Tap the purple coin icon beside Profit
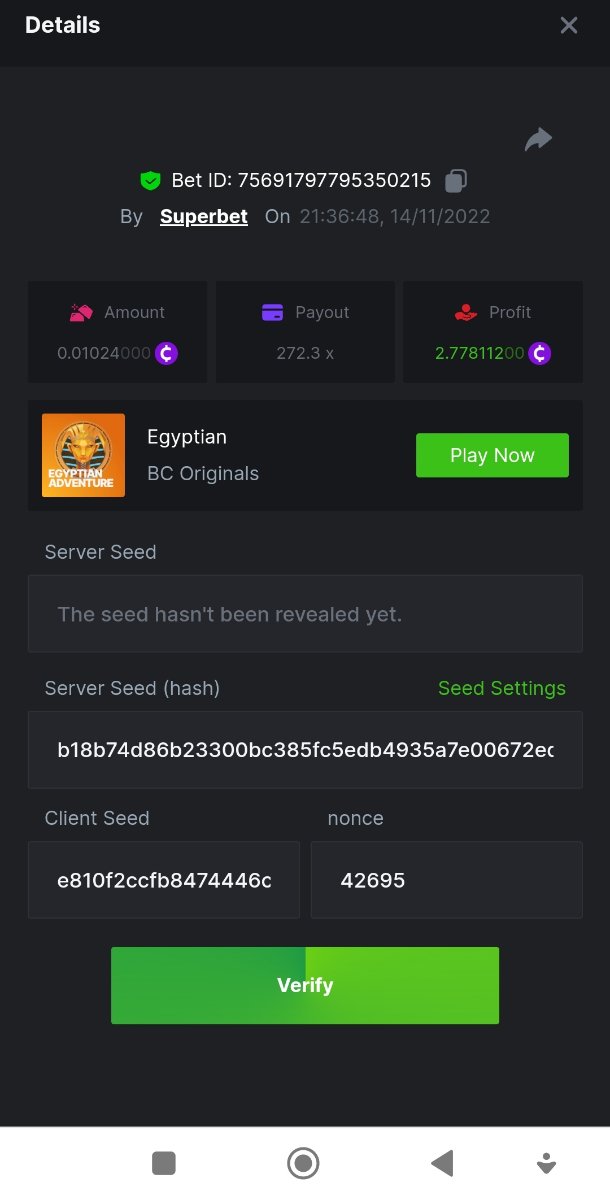The image size is (610, 1200). 540,353
